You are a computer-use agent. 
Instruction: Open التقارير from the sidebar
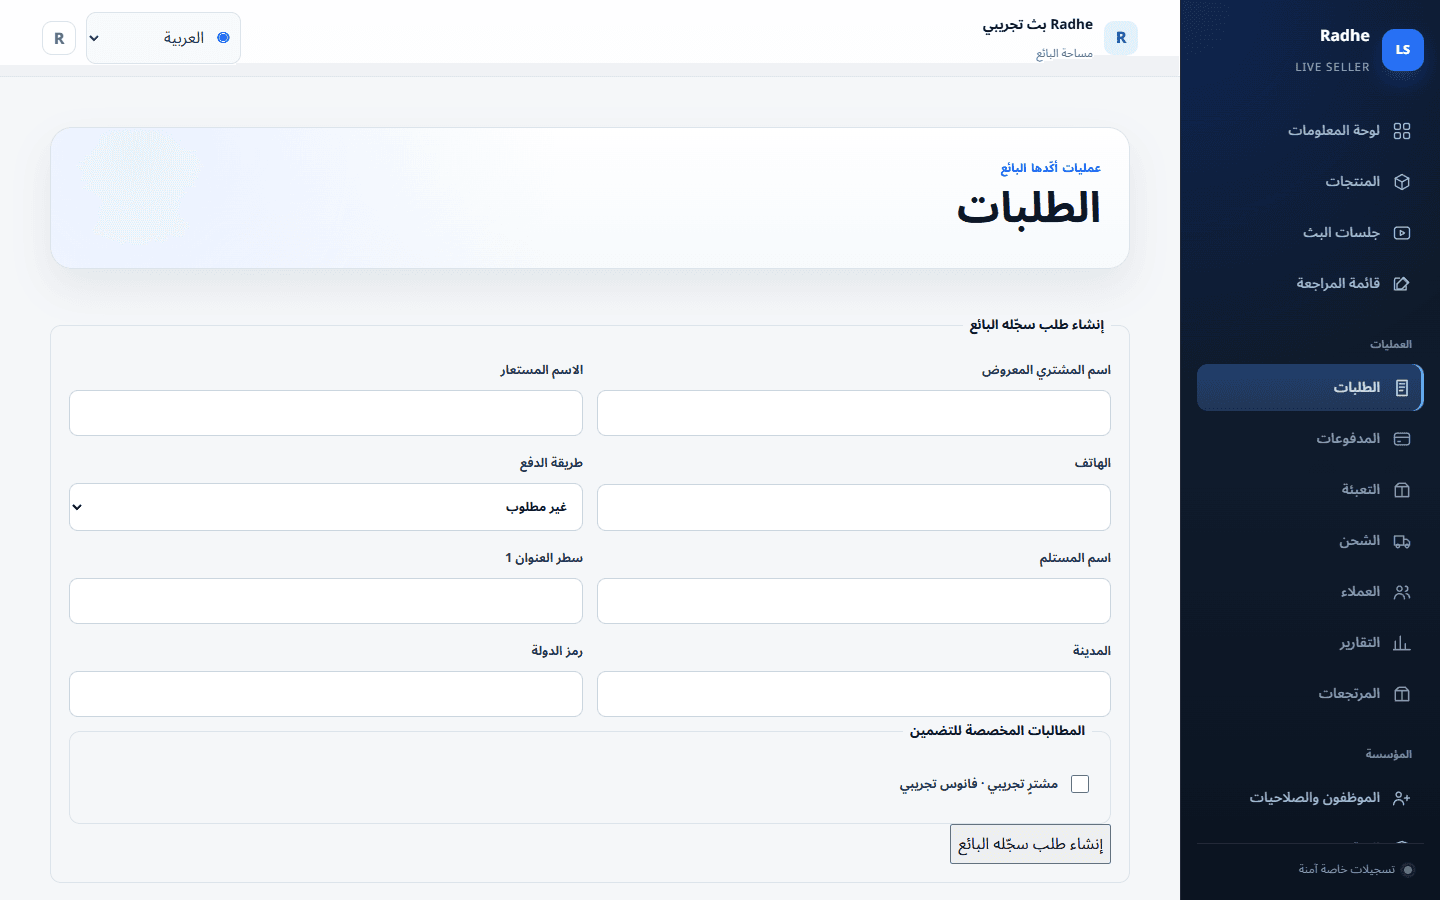1310,643
